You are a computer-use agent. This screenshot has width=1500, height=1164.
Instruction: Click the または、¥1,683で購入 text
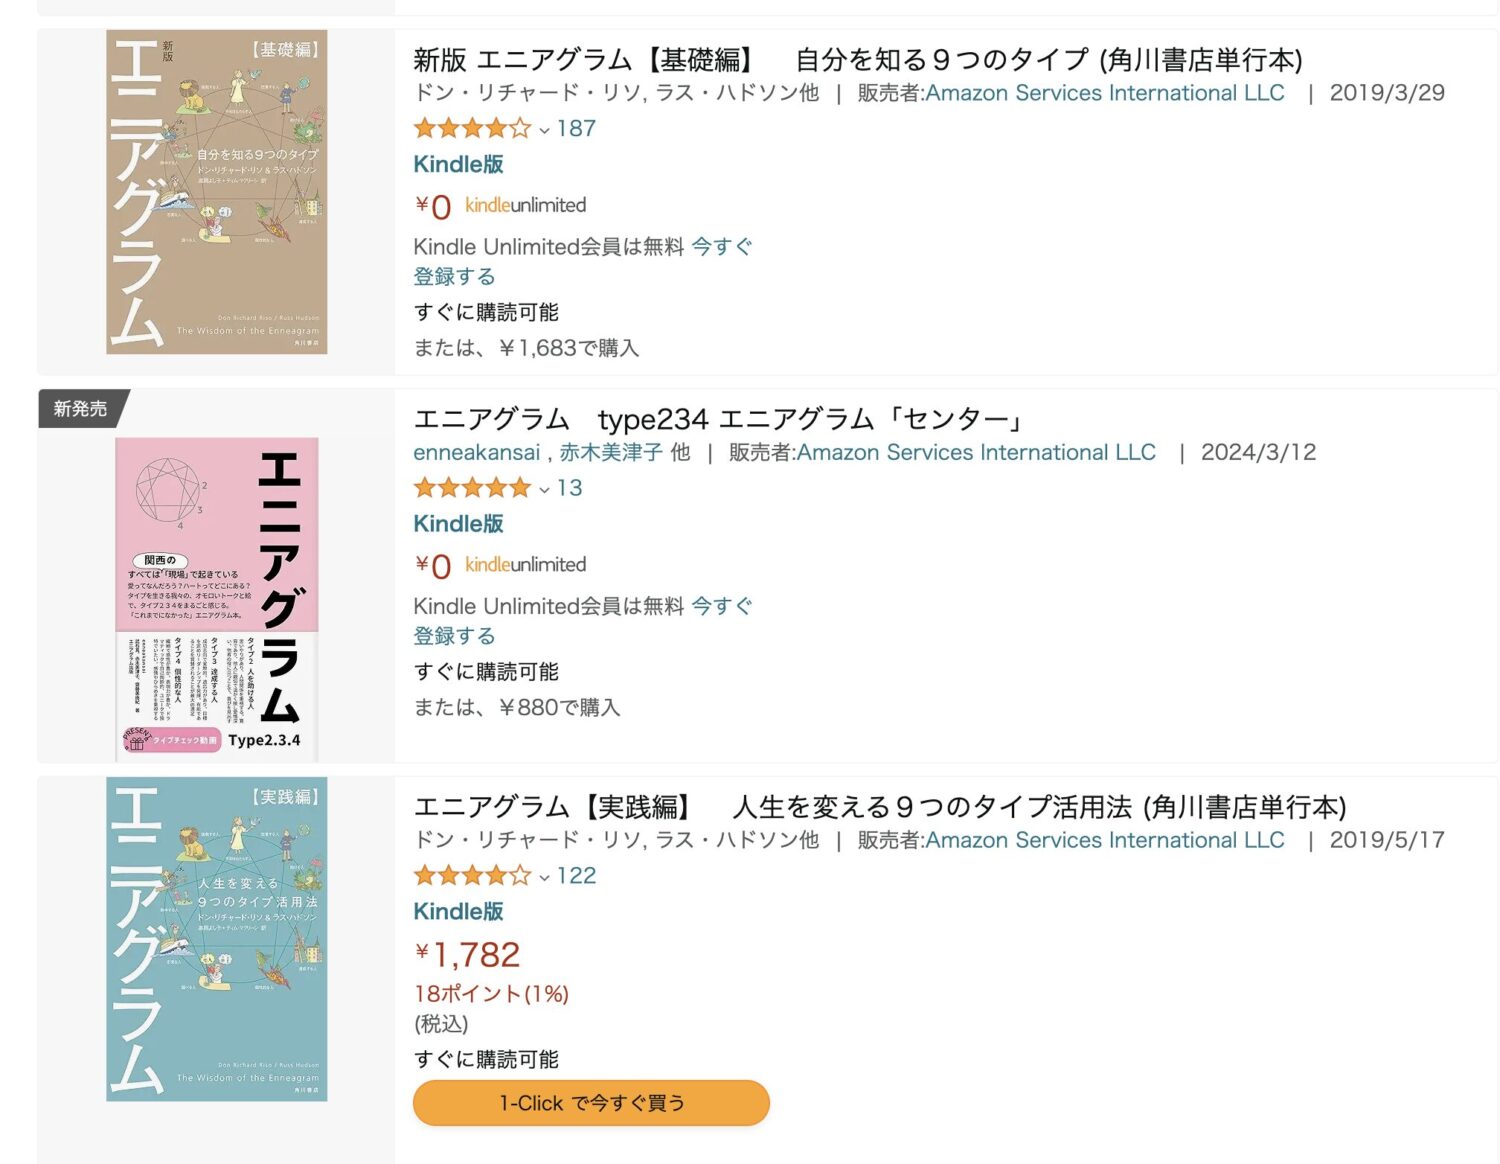click(x=526, y=348)
